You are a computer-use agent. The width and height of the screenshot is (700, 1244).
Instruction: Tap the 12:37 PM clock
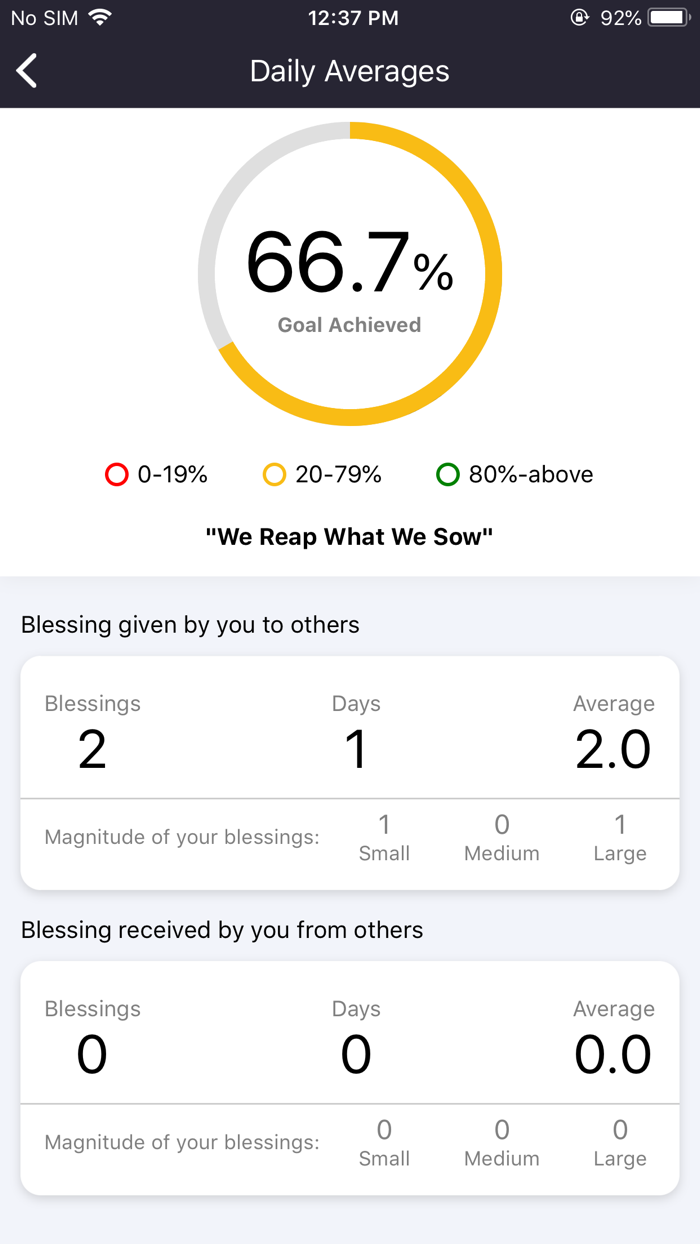click(x=353, y=18)
